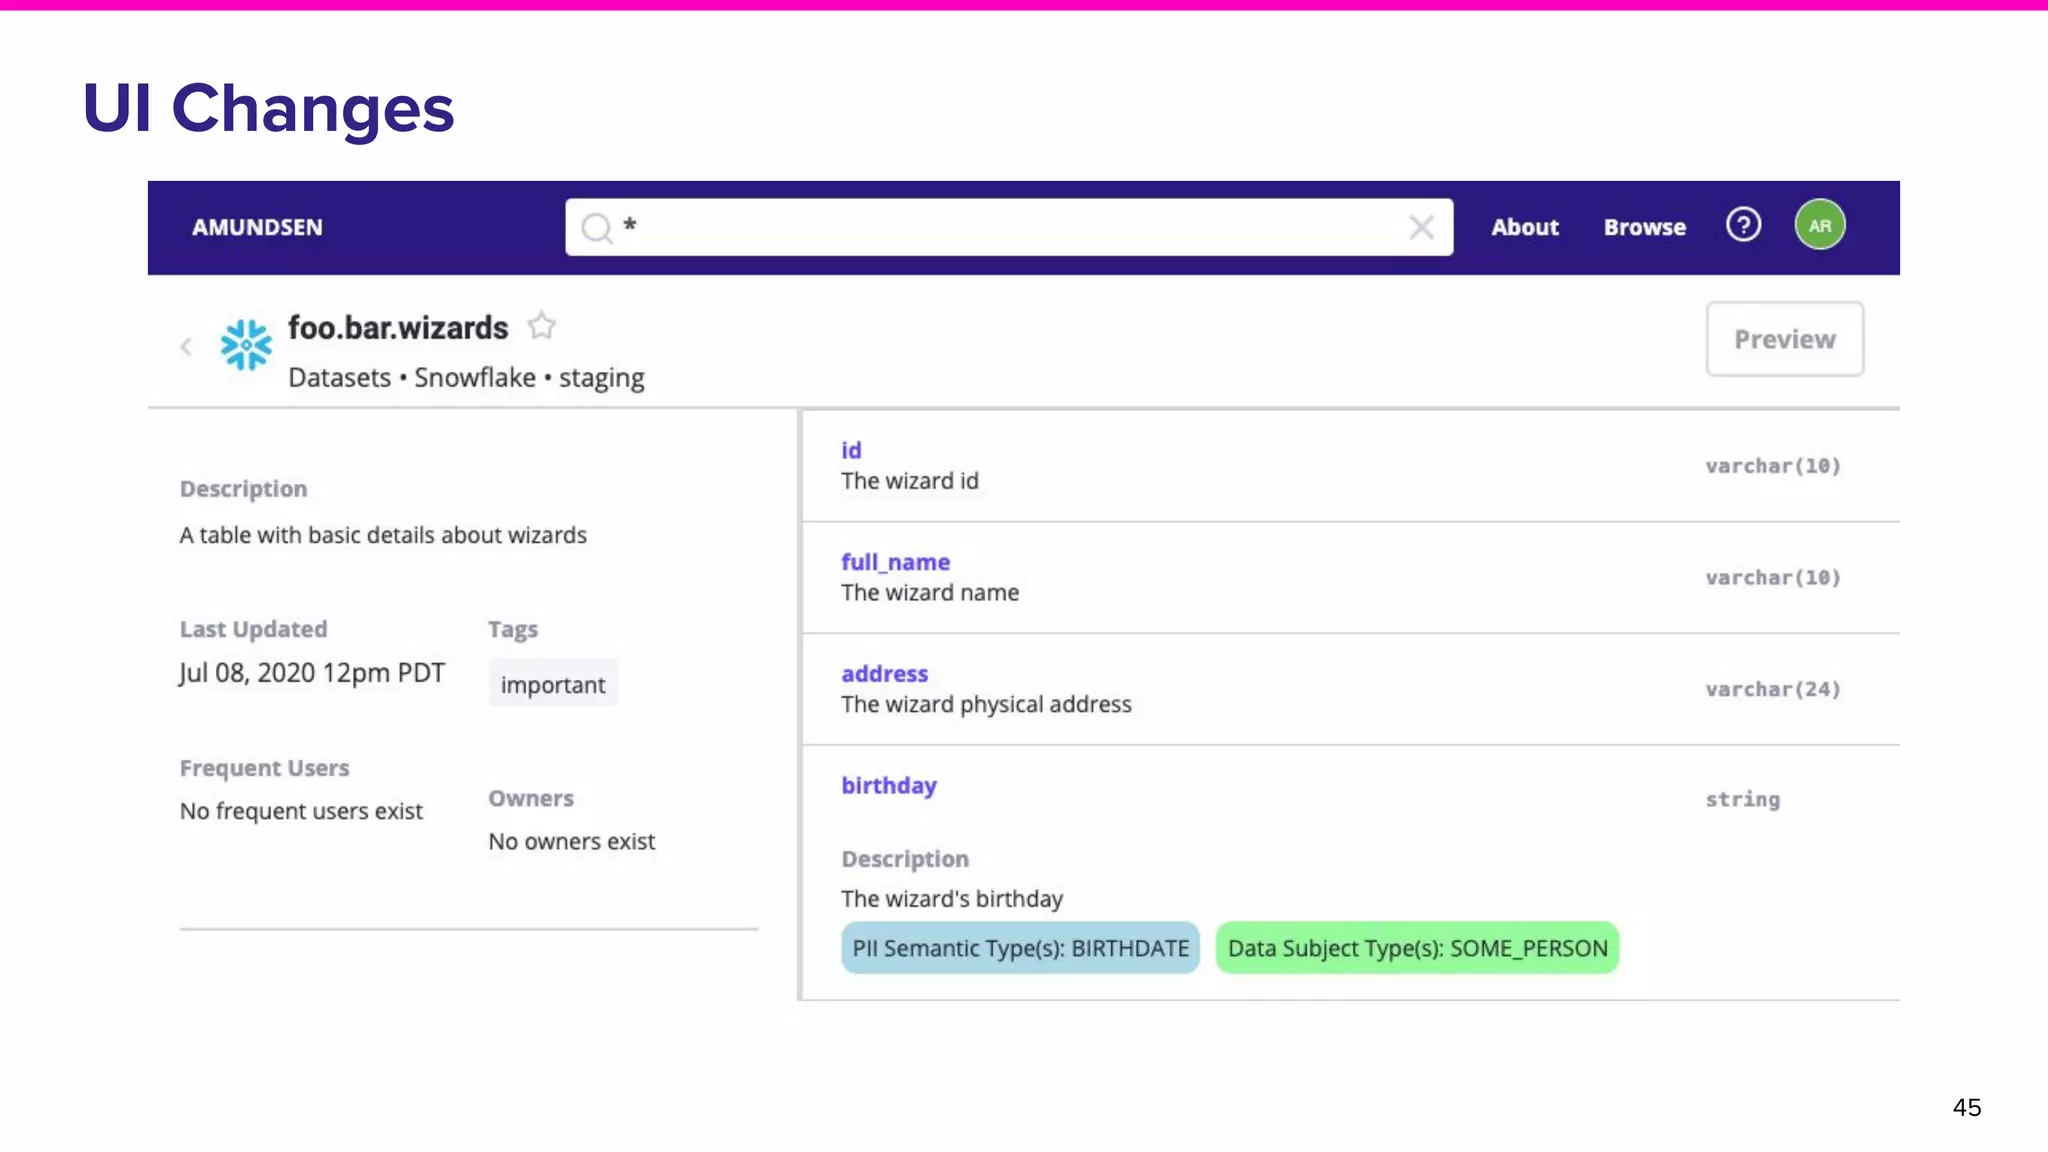Click the Snowflake source icon
Screen dimensions: 2048x1152
pos(246,345)
